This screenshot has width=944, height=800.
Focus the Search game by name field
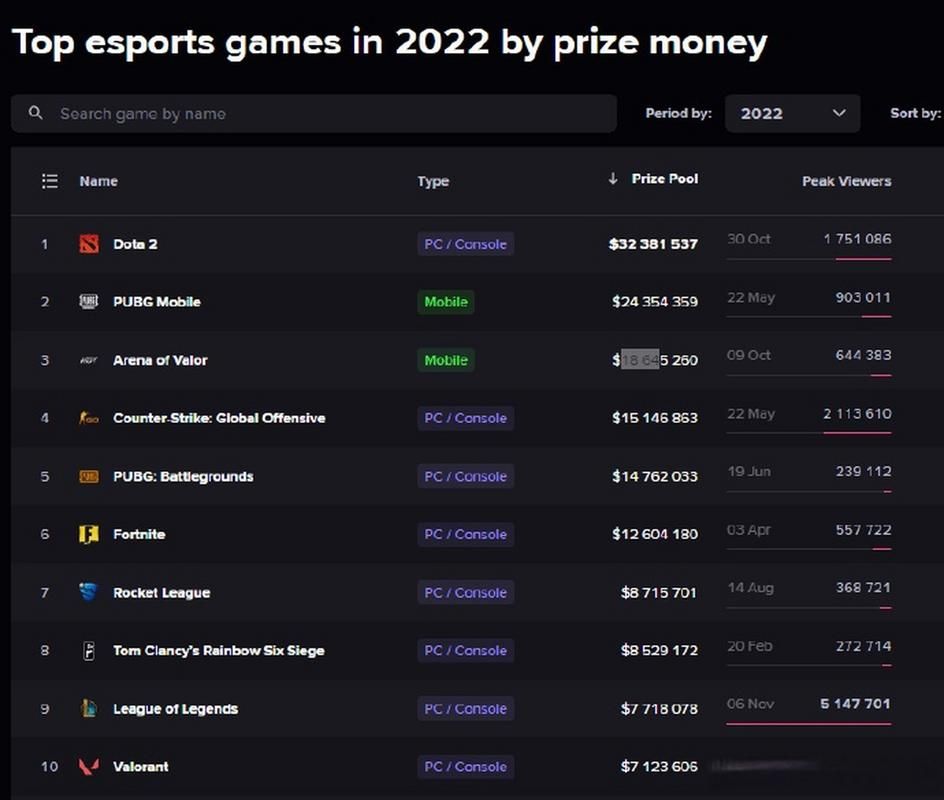(x=314, y=113)
